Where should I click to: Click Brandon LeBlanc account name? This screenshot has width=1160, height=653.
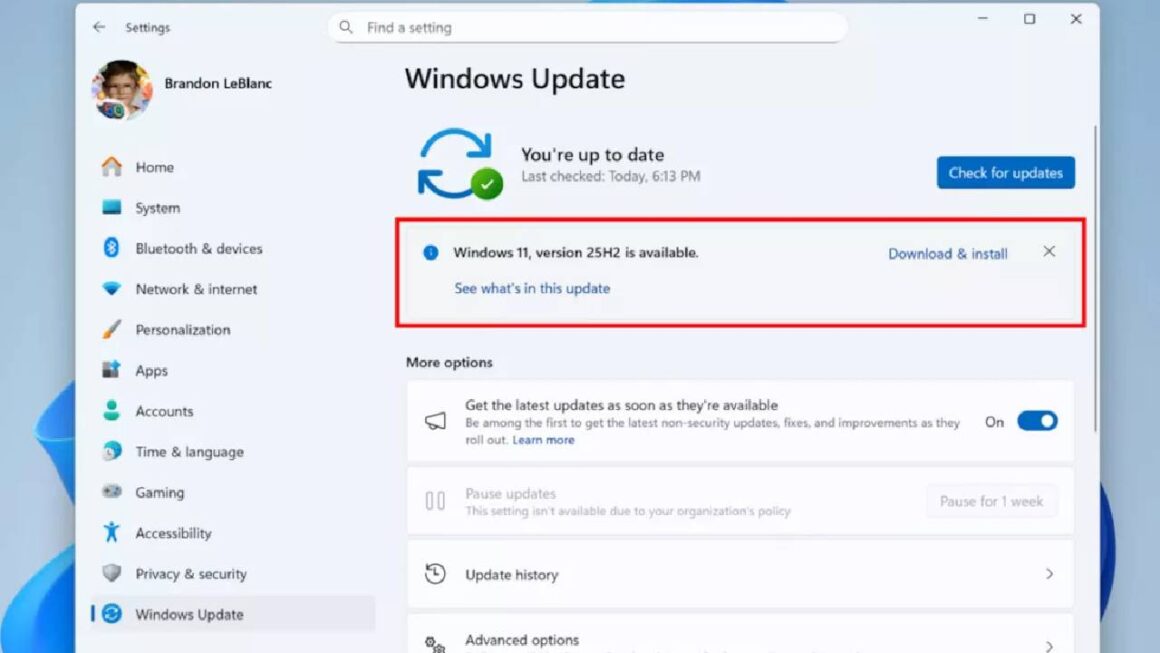218,84
